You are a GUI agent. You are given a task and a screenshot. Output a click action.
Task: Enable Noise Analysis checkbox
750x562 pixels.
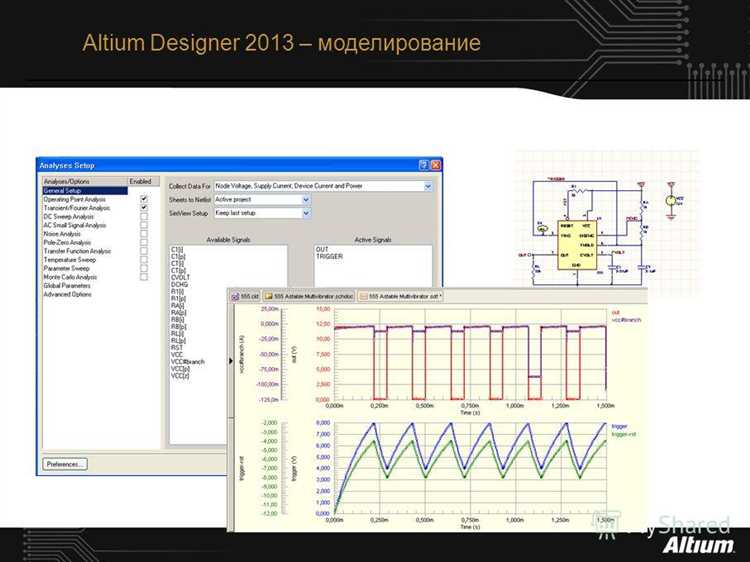(x=143, y=233)
